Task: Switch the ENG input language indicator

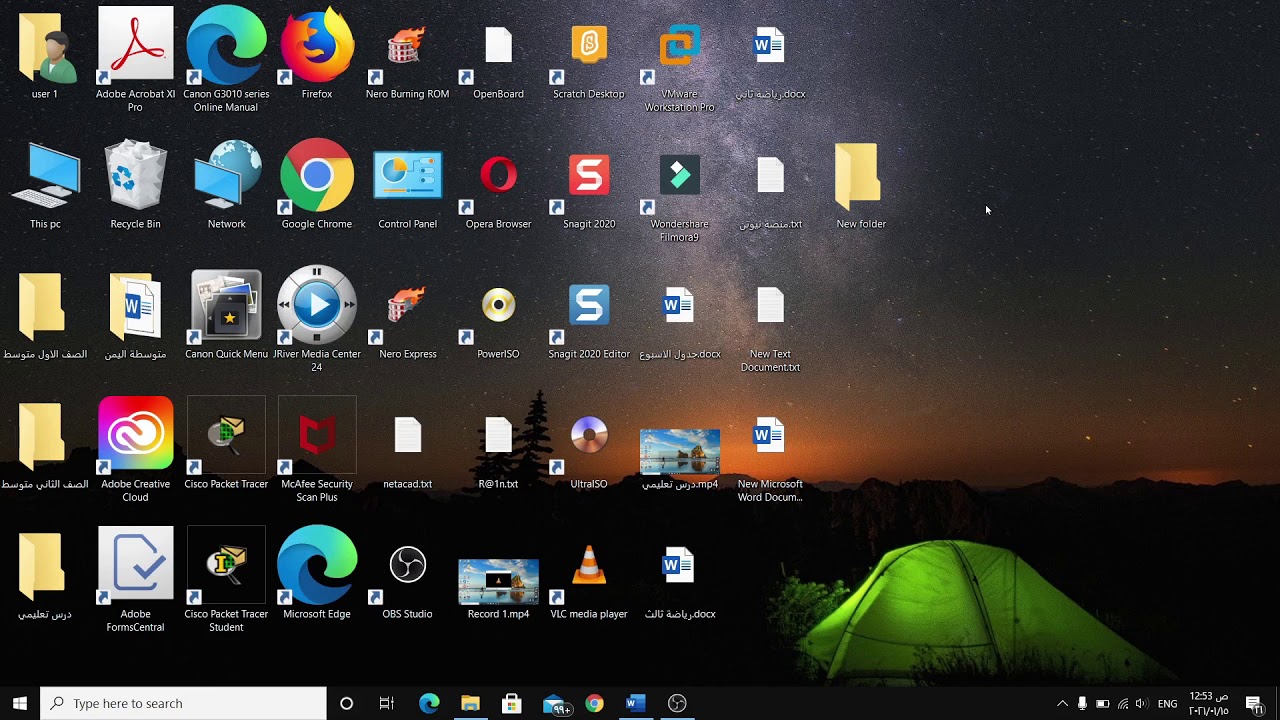Action: [x=1167, y=703]
